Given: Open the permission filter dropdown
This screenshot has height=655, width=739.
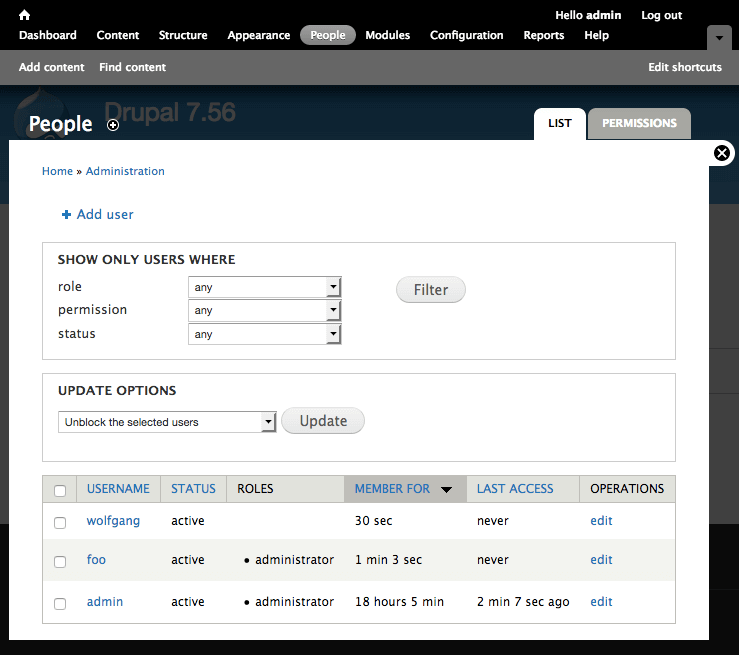Looking at the screenshot, I should [x=265, y=310].
